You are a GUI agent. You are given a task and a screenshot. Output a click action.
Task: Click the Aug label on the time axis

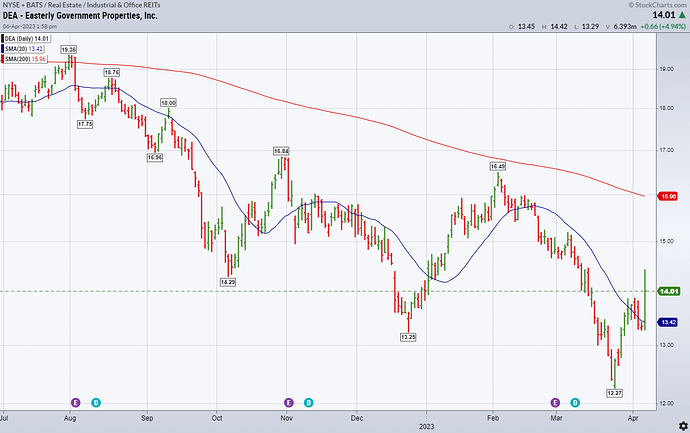pos(70,418)
